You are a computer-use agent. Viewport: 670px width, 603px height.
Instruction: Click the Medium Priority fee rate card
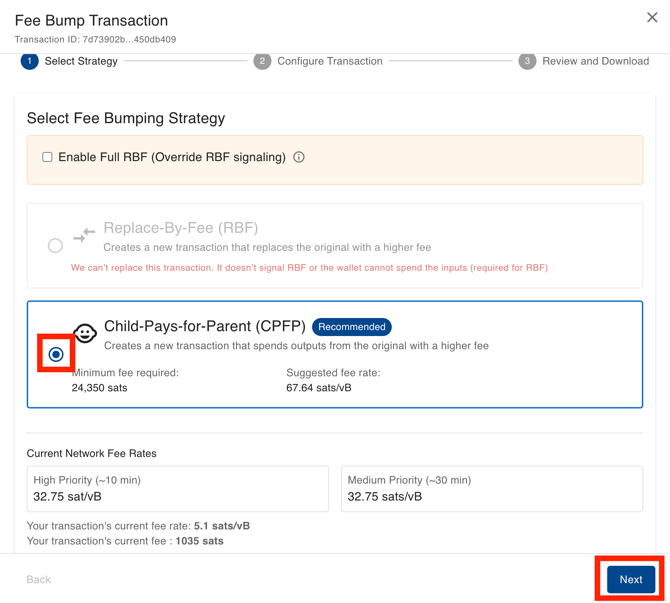491,488
